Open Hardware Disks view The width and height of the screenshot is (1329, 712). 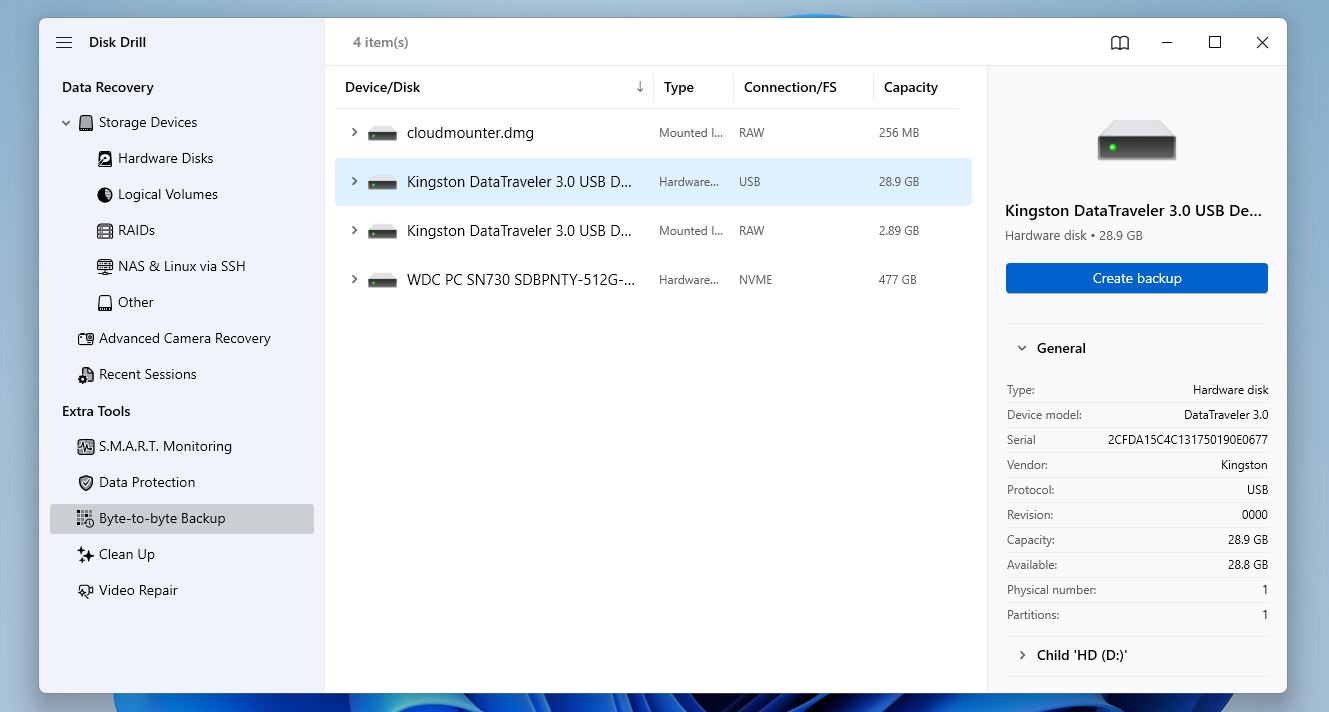tap(166, 159)
